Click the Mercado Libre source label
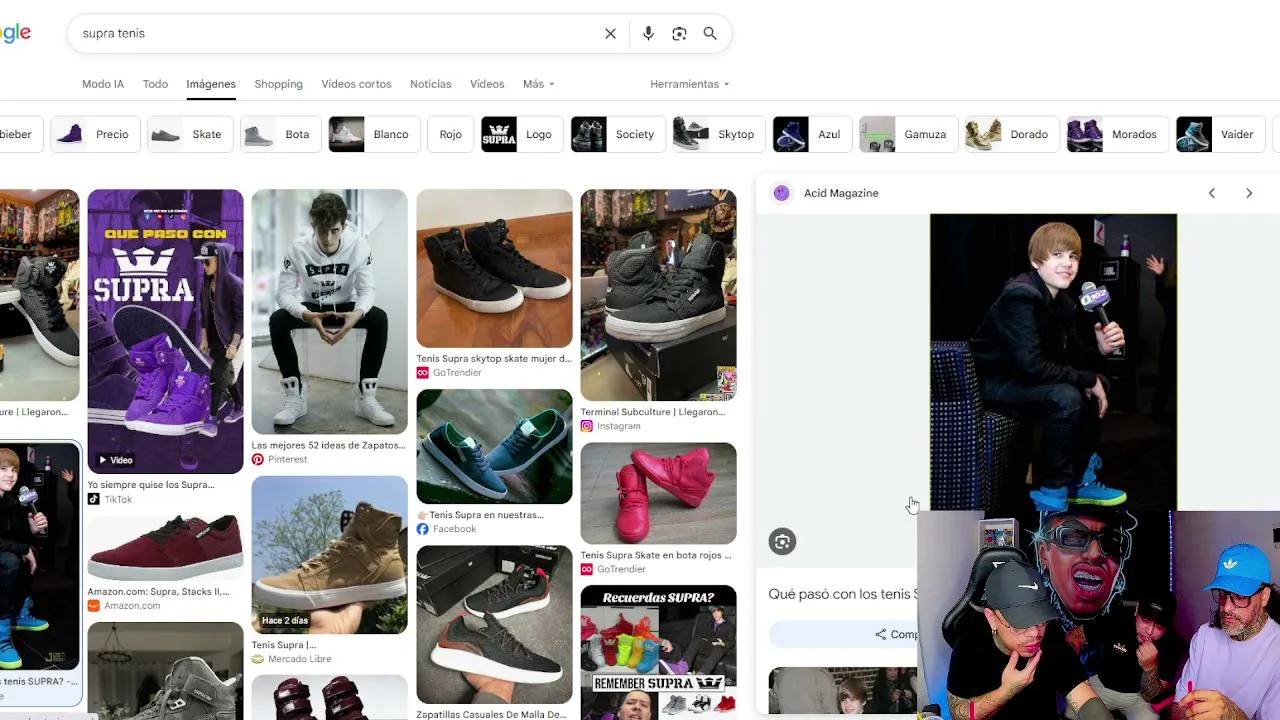 click(x=292, y=659)
